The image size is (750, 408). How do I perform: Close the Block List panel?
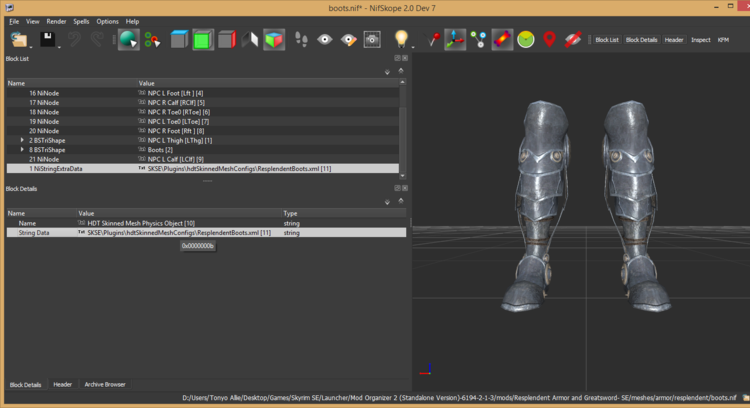point(405,58)
